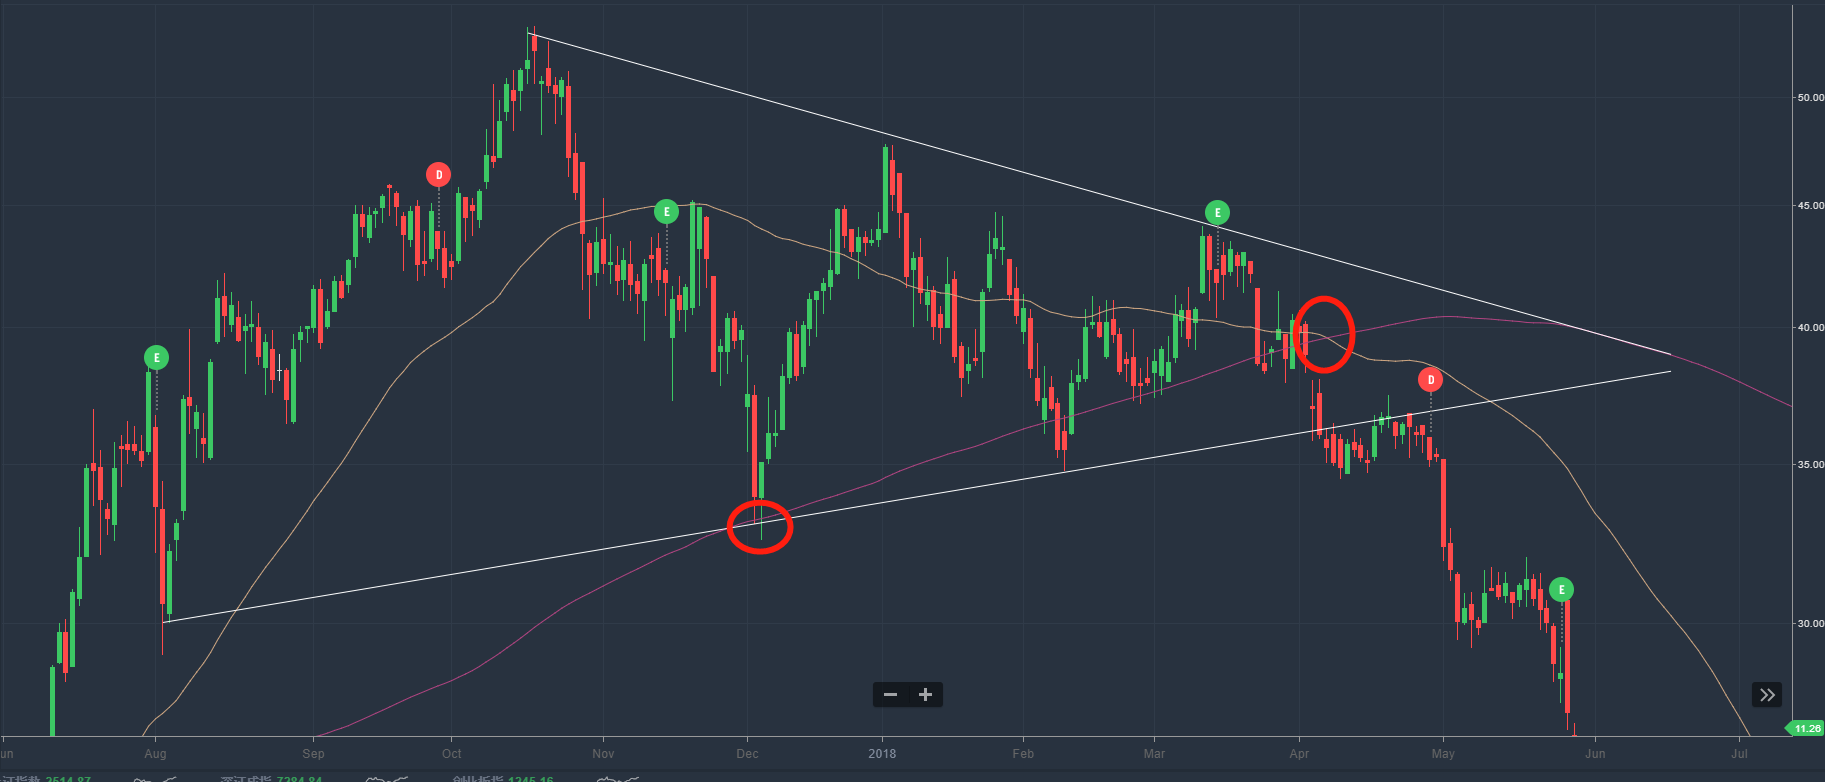Click the 30.00 price axis label
The width and height of the screenshot is (1825, 782).
(1810, 623)
